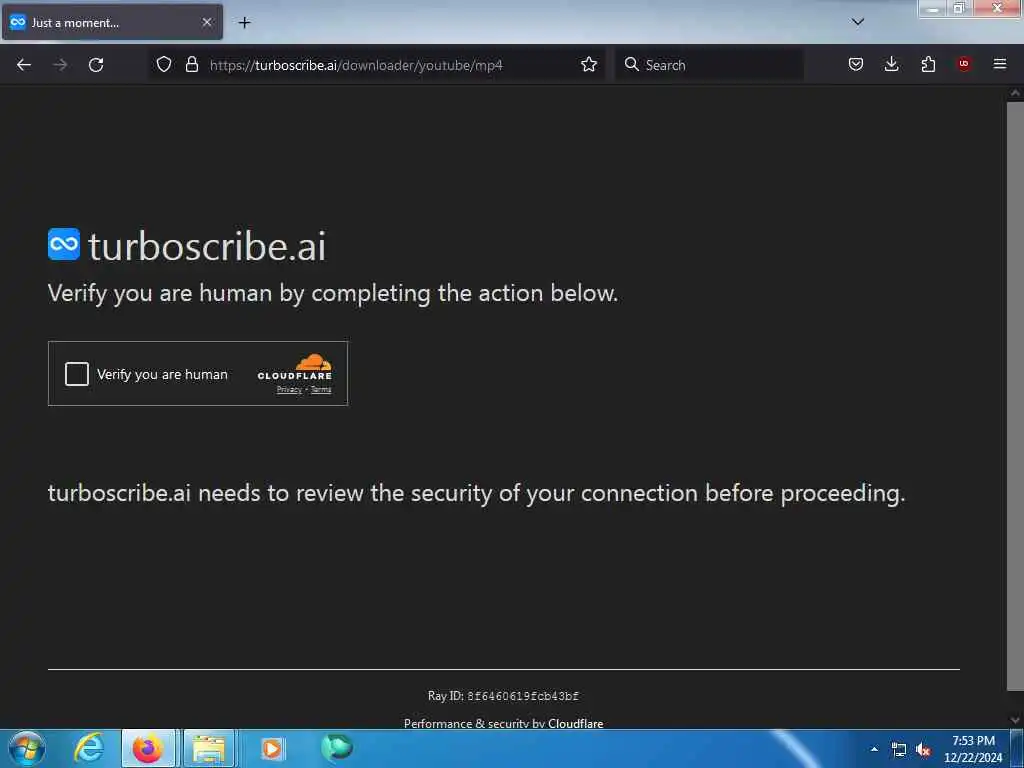The image size is (1024, 768).
Task: Open the Windows Start menu
Action: click(26, 748)
